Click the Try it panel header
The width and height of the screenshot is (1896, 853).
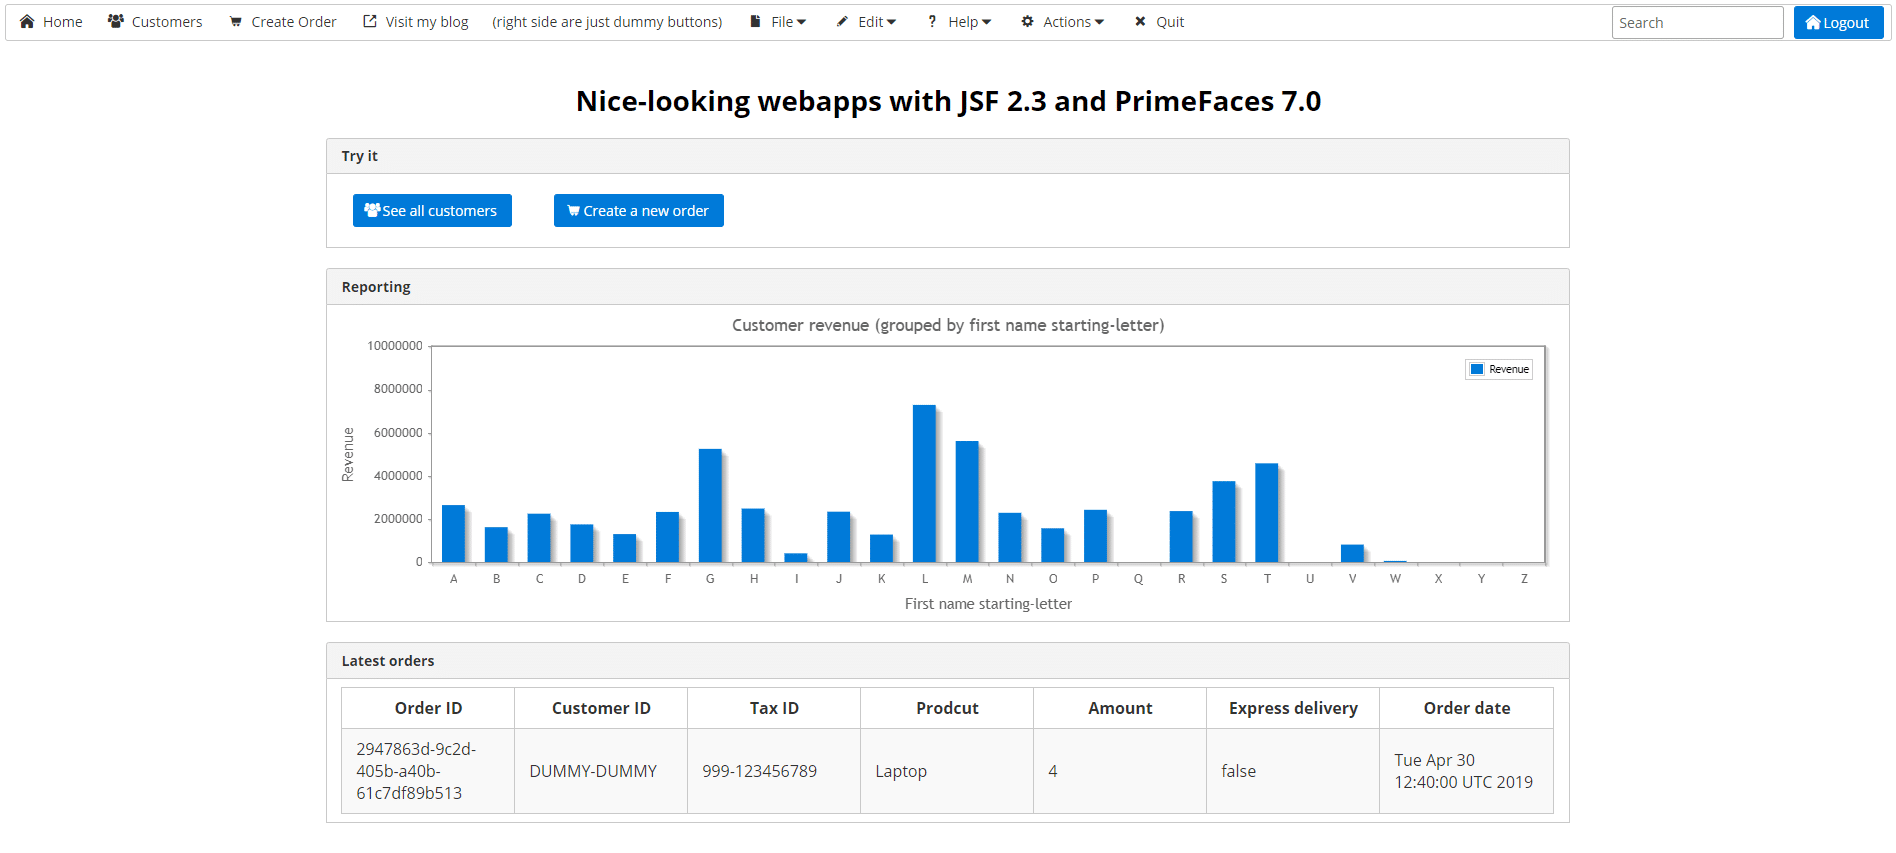pos(948,156)
